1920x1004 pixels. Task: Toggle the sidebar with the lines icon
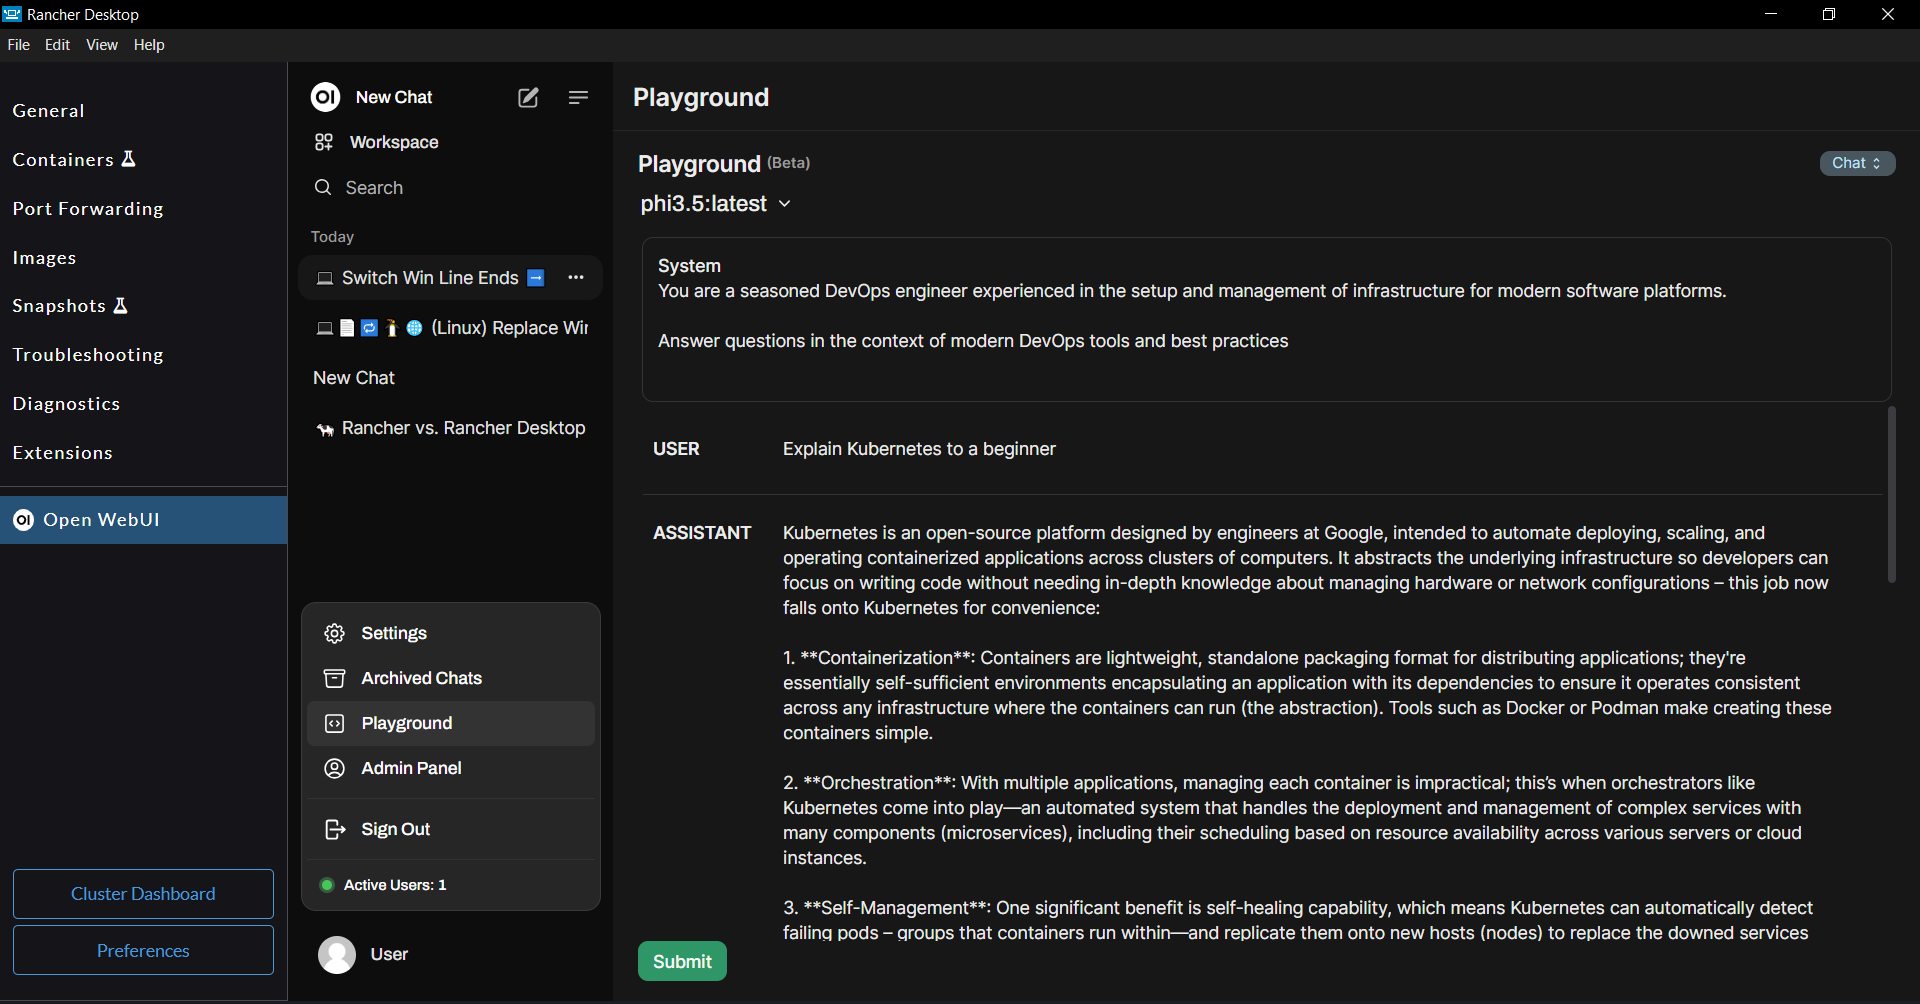pyautogui.click(x=578, y=97)
